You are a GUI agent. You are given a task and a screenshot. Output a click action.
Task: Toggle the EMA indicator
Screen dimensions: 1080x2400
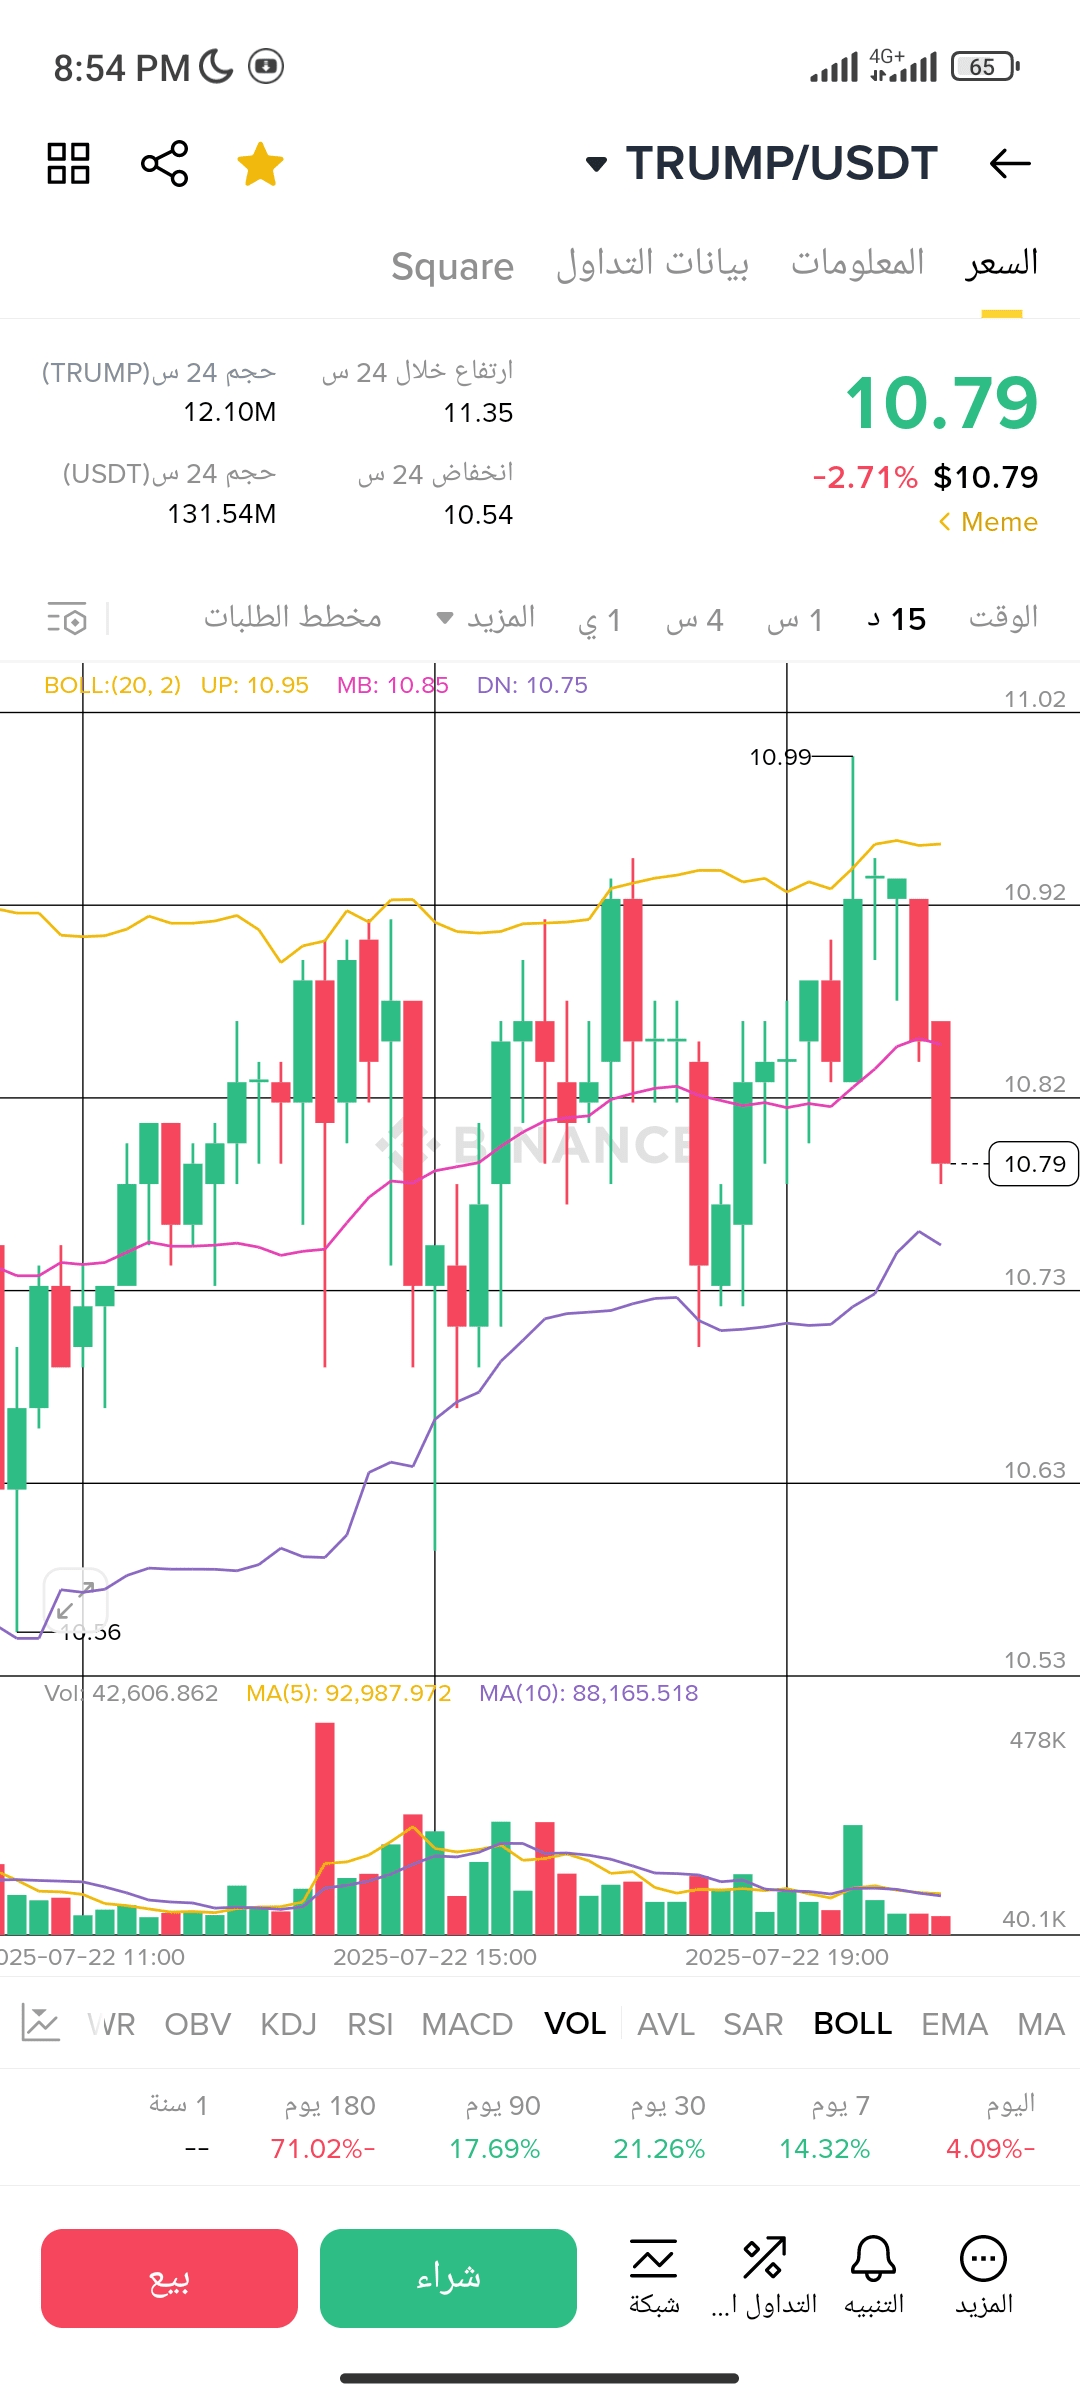click(954, 2024)
